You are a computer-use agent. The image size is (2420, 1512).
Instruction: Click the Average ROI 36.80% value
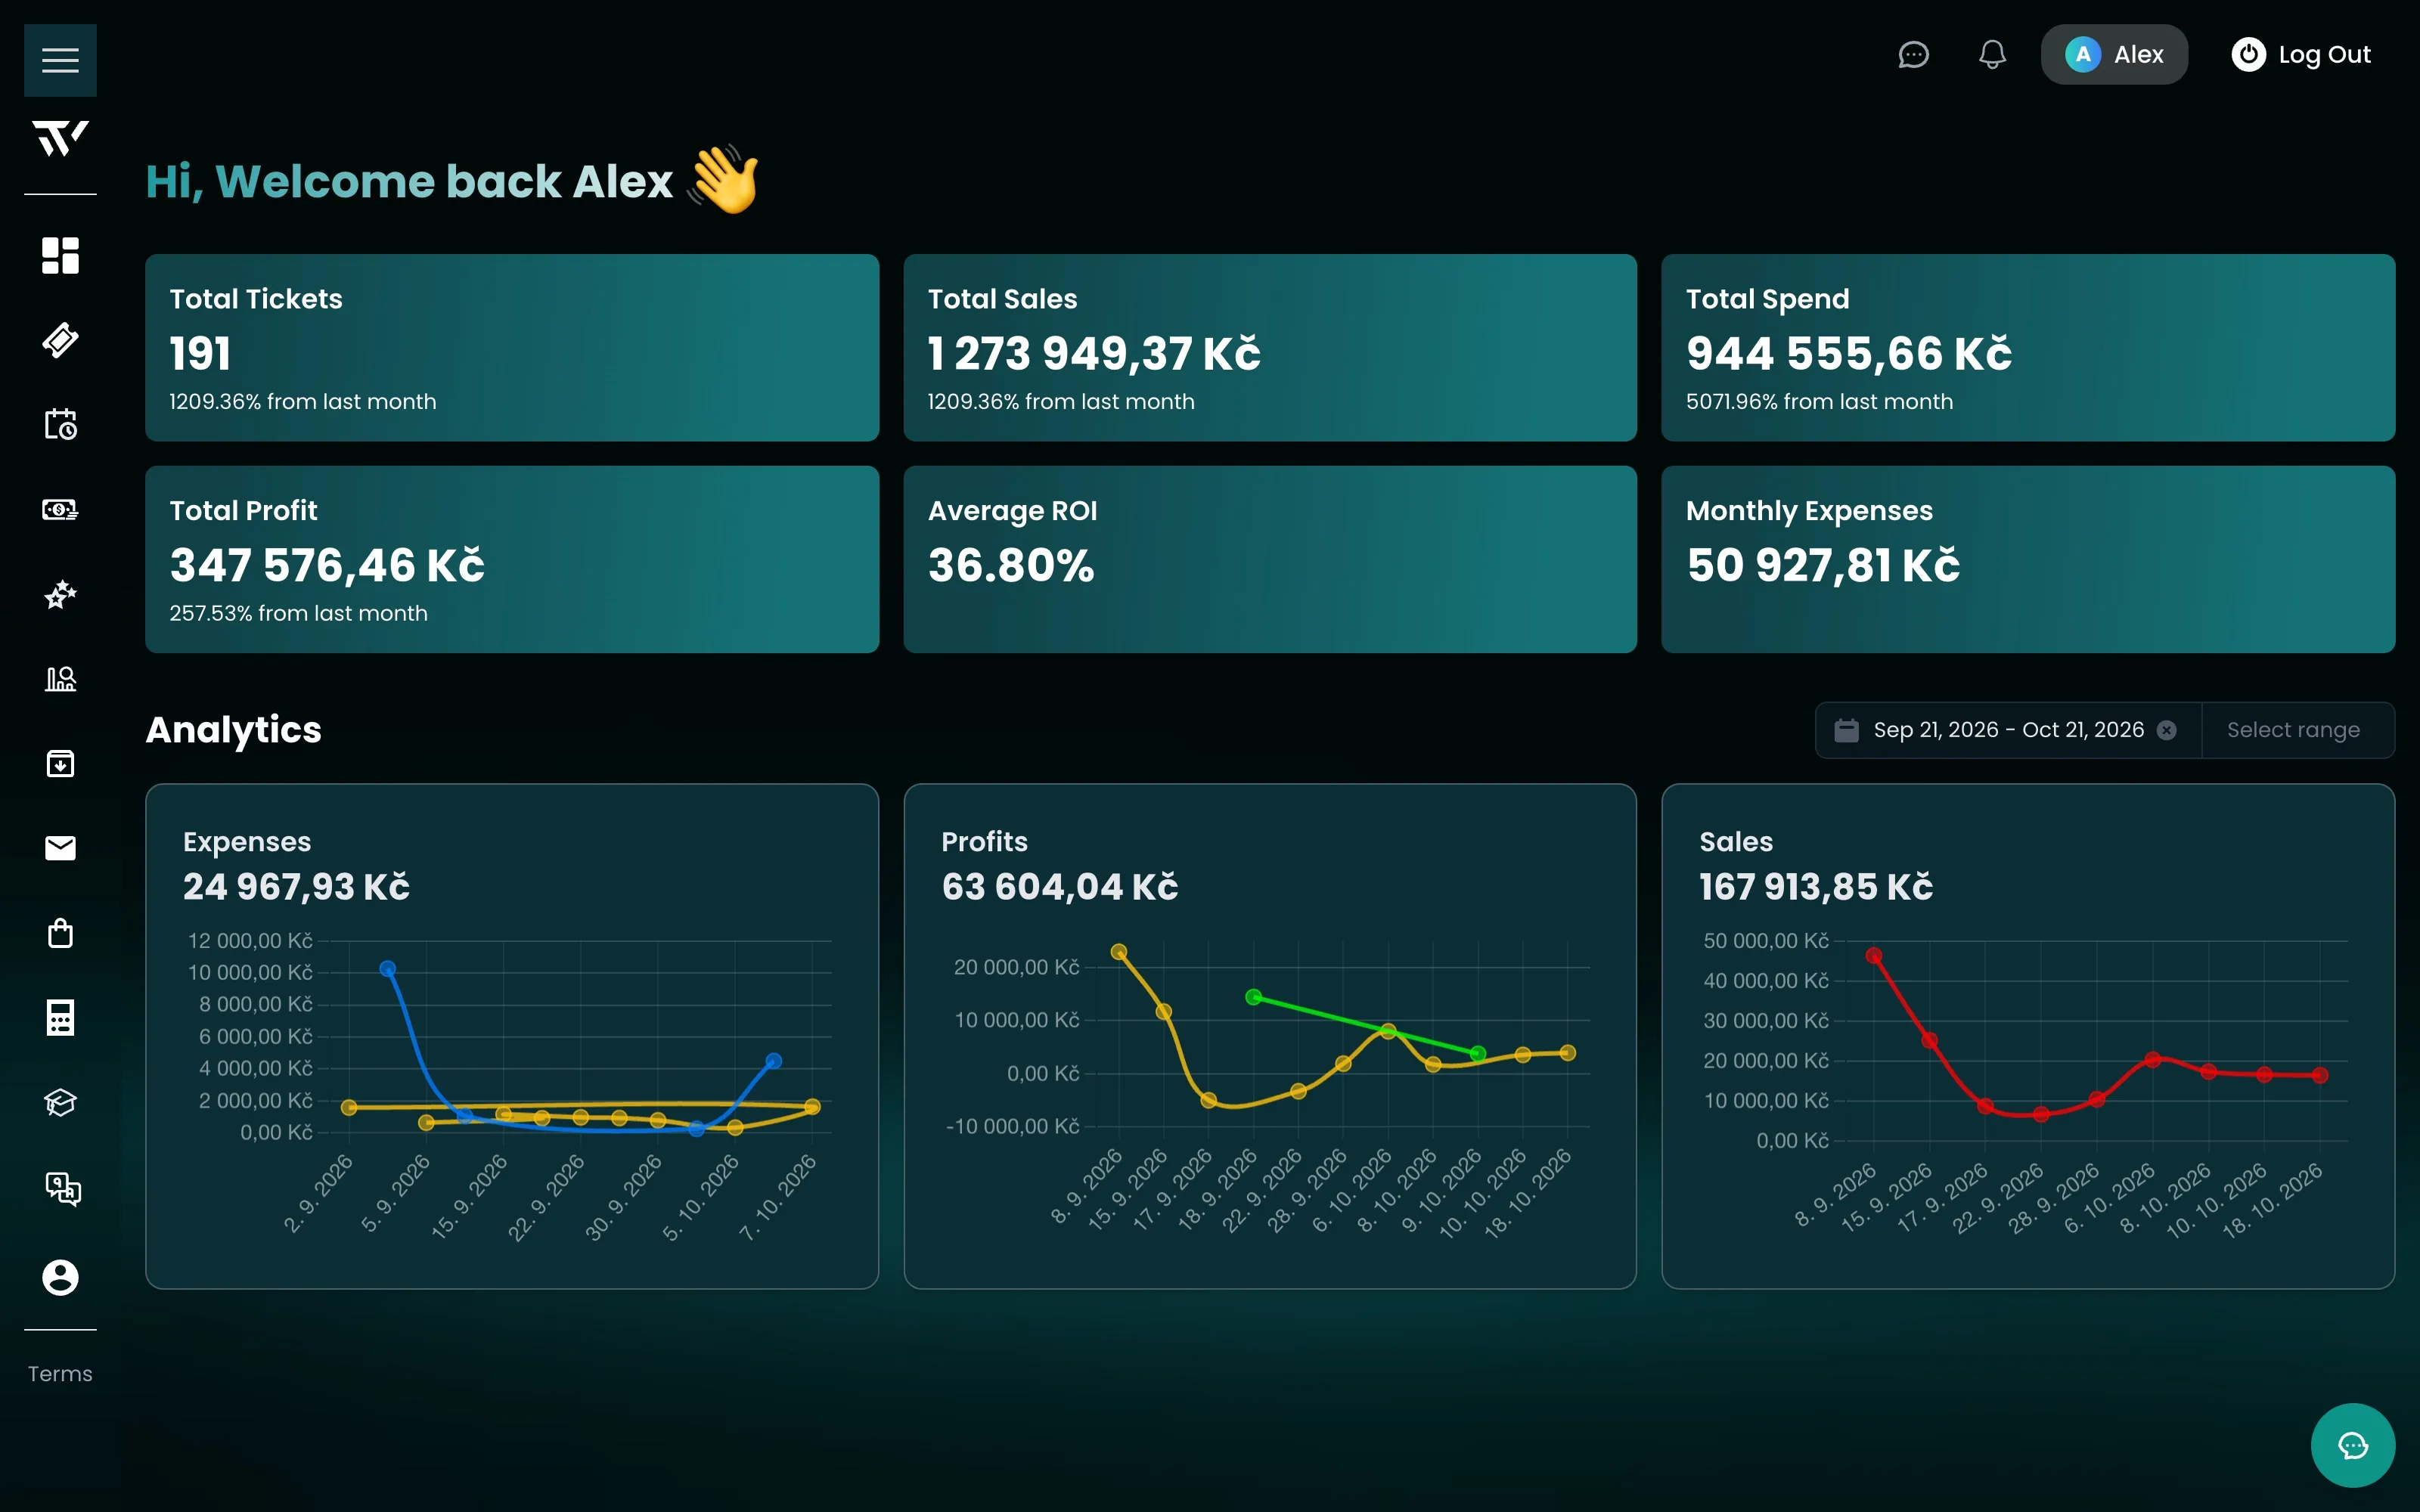tap(1011, 565)
